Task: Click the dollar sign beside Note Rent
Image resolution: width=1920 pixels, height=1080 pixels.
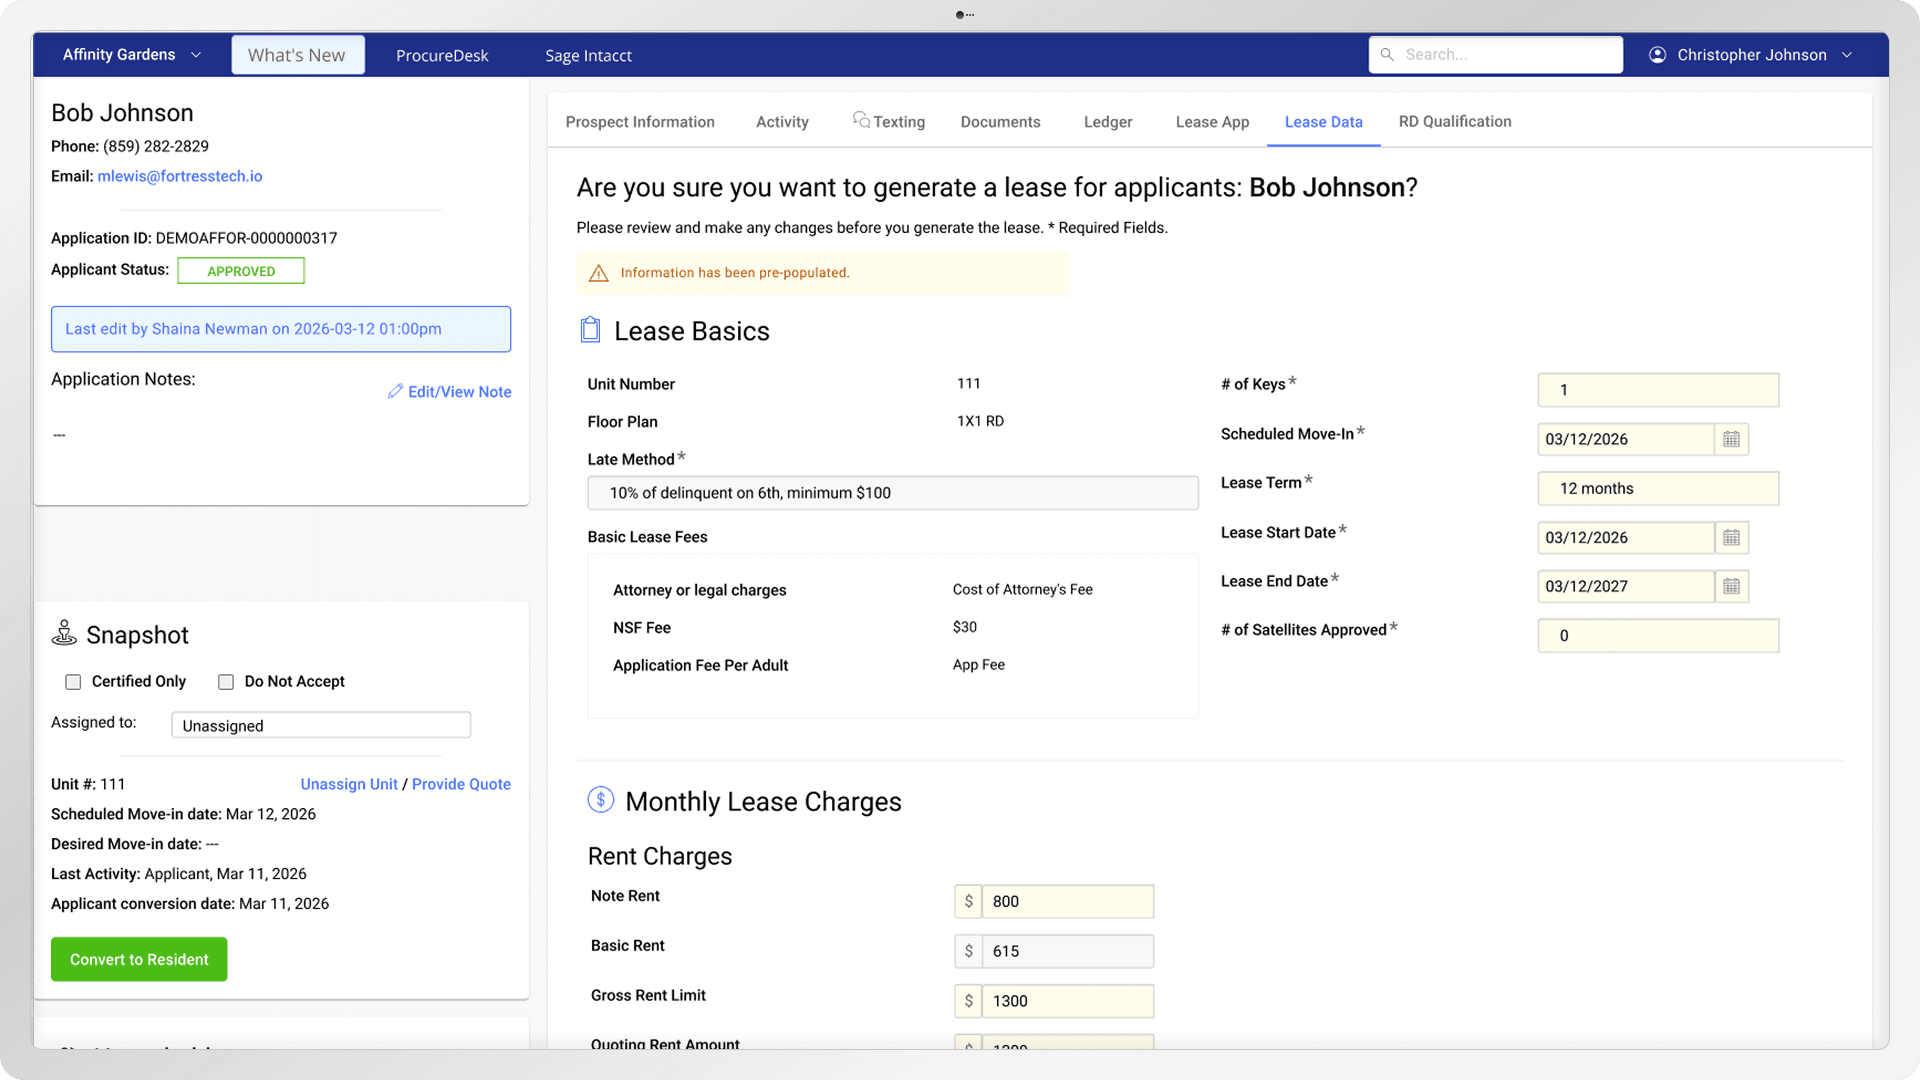Action: point(968,902)
